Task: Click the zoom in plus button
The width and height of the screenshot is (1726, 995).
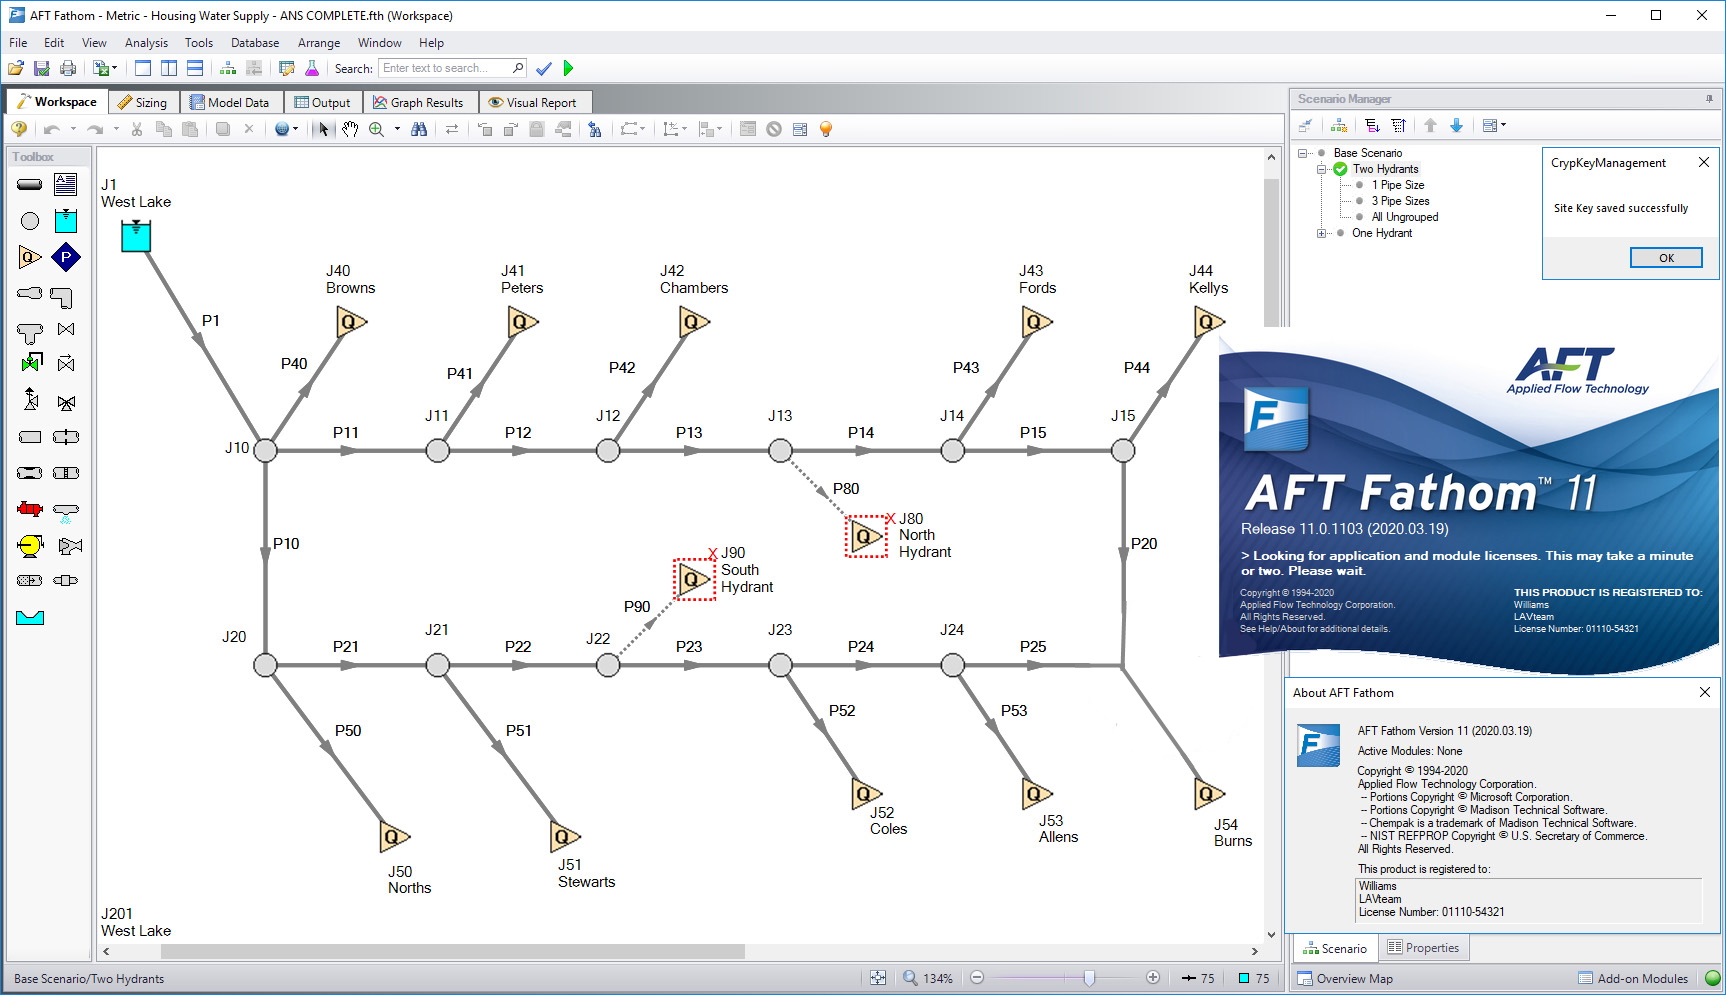Action: click(x=1153, y=978)
